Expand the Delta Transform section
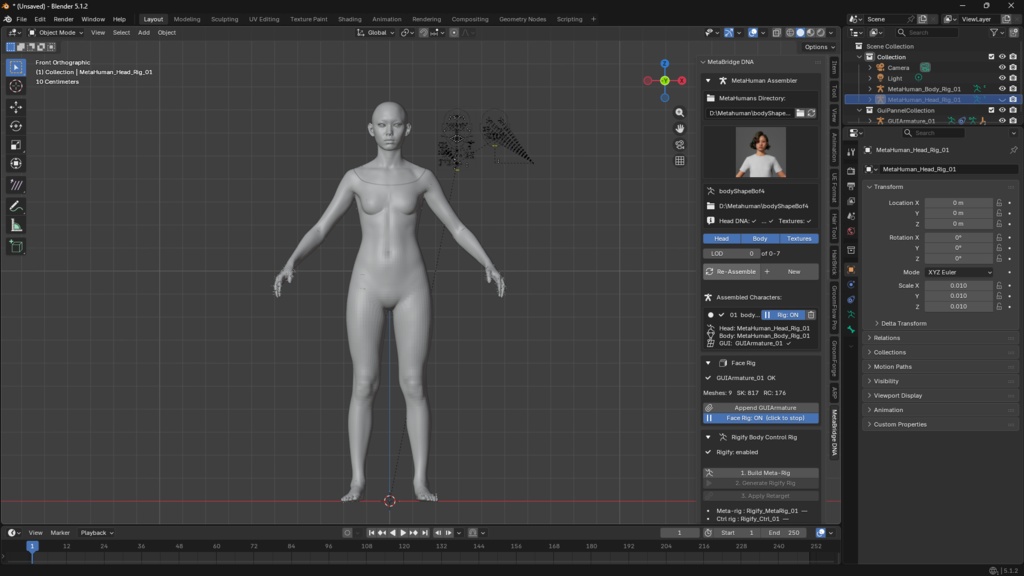The image size is (1024, 576). pos(903,323)
